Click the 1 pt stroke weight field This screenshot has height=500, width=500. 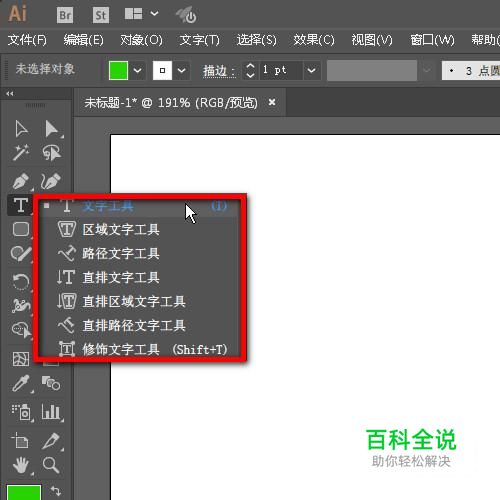(x=281, y=70)
